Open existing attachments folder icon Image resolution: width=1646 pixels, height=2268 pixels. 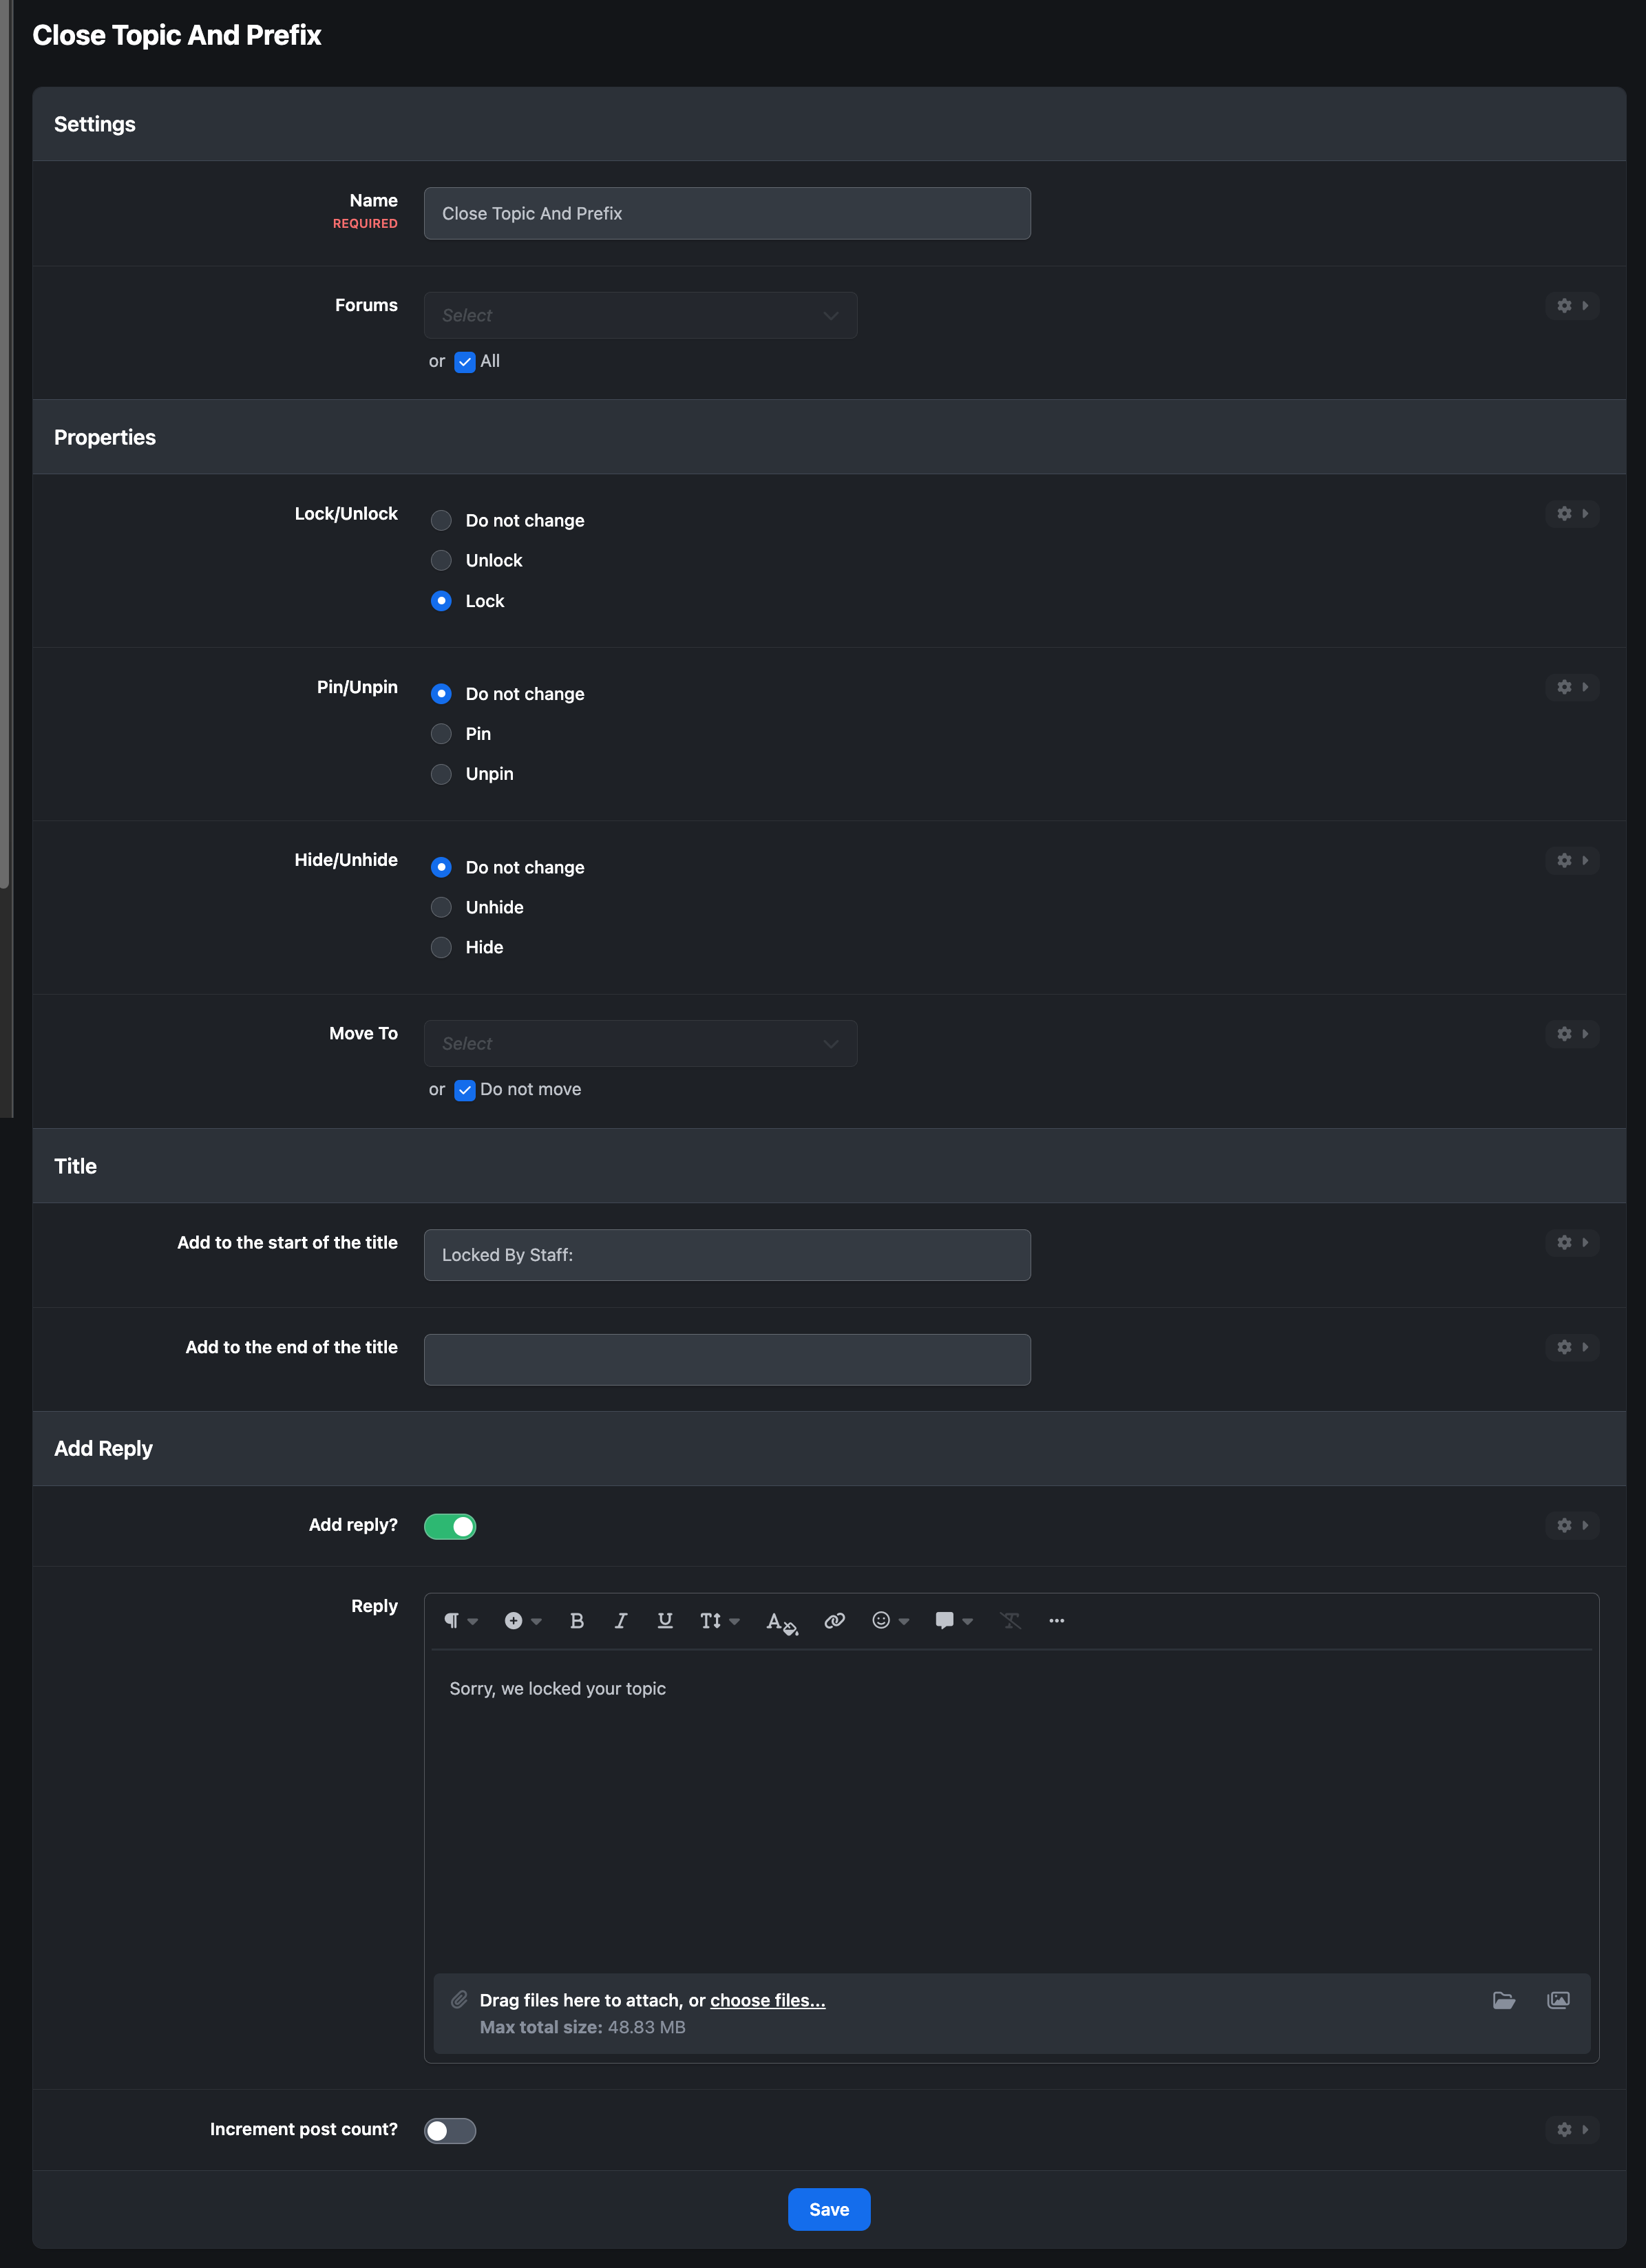pyautogui.click(x=1503, y=2000)
